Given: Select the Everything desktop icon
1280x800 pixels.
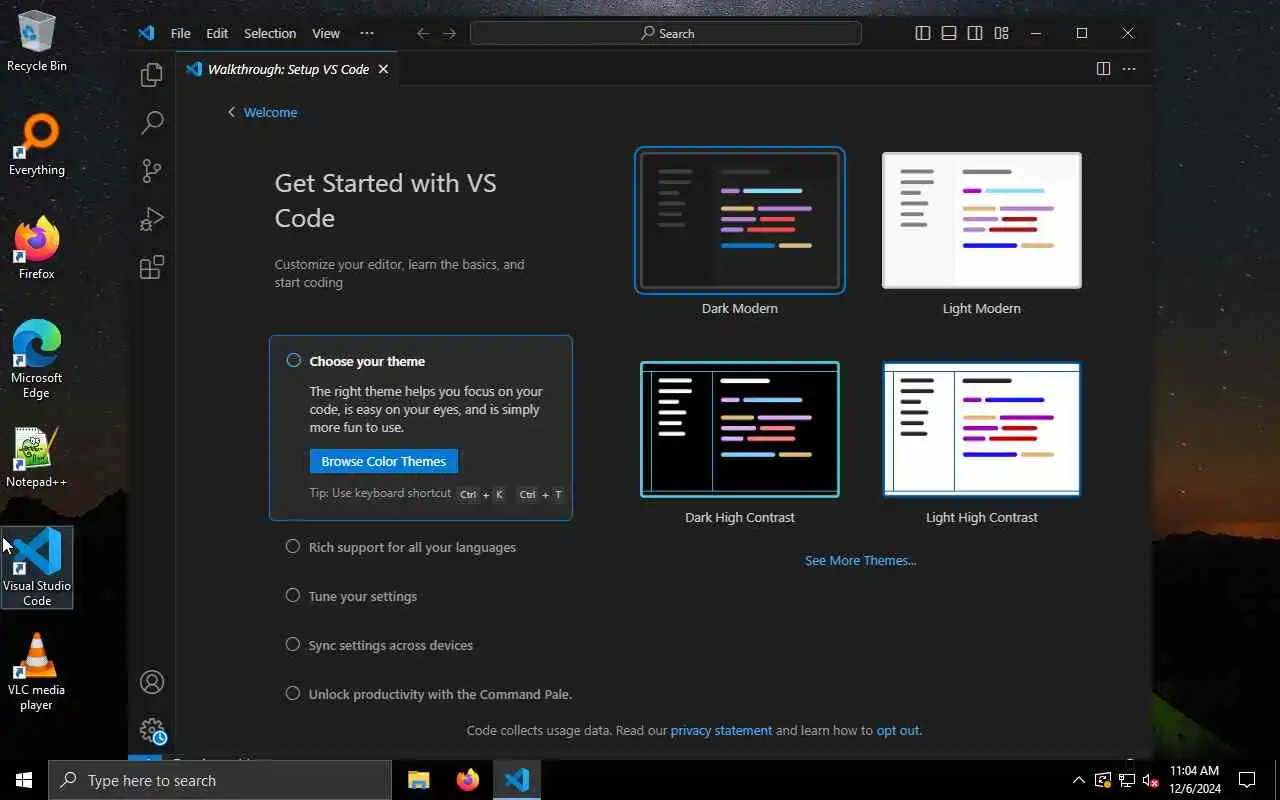Looking at the screenshot, I should click(x=37, y=146).
